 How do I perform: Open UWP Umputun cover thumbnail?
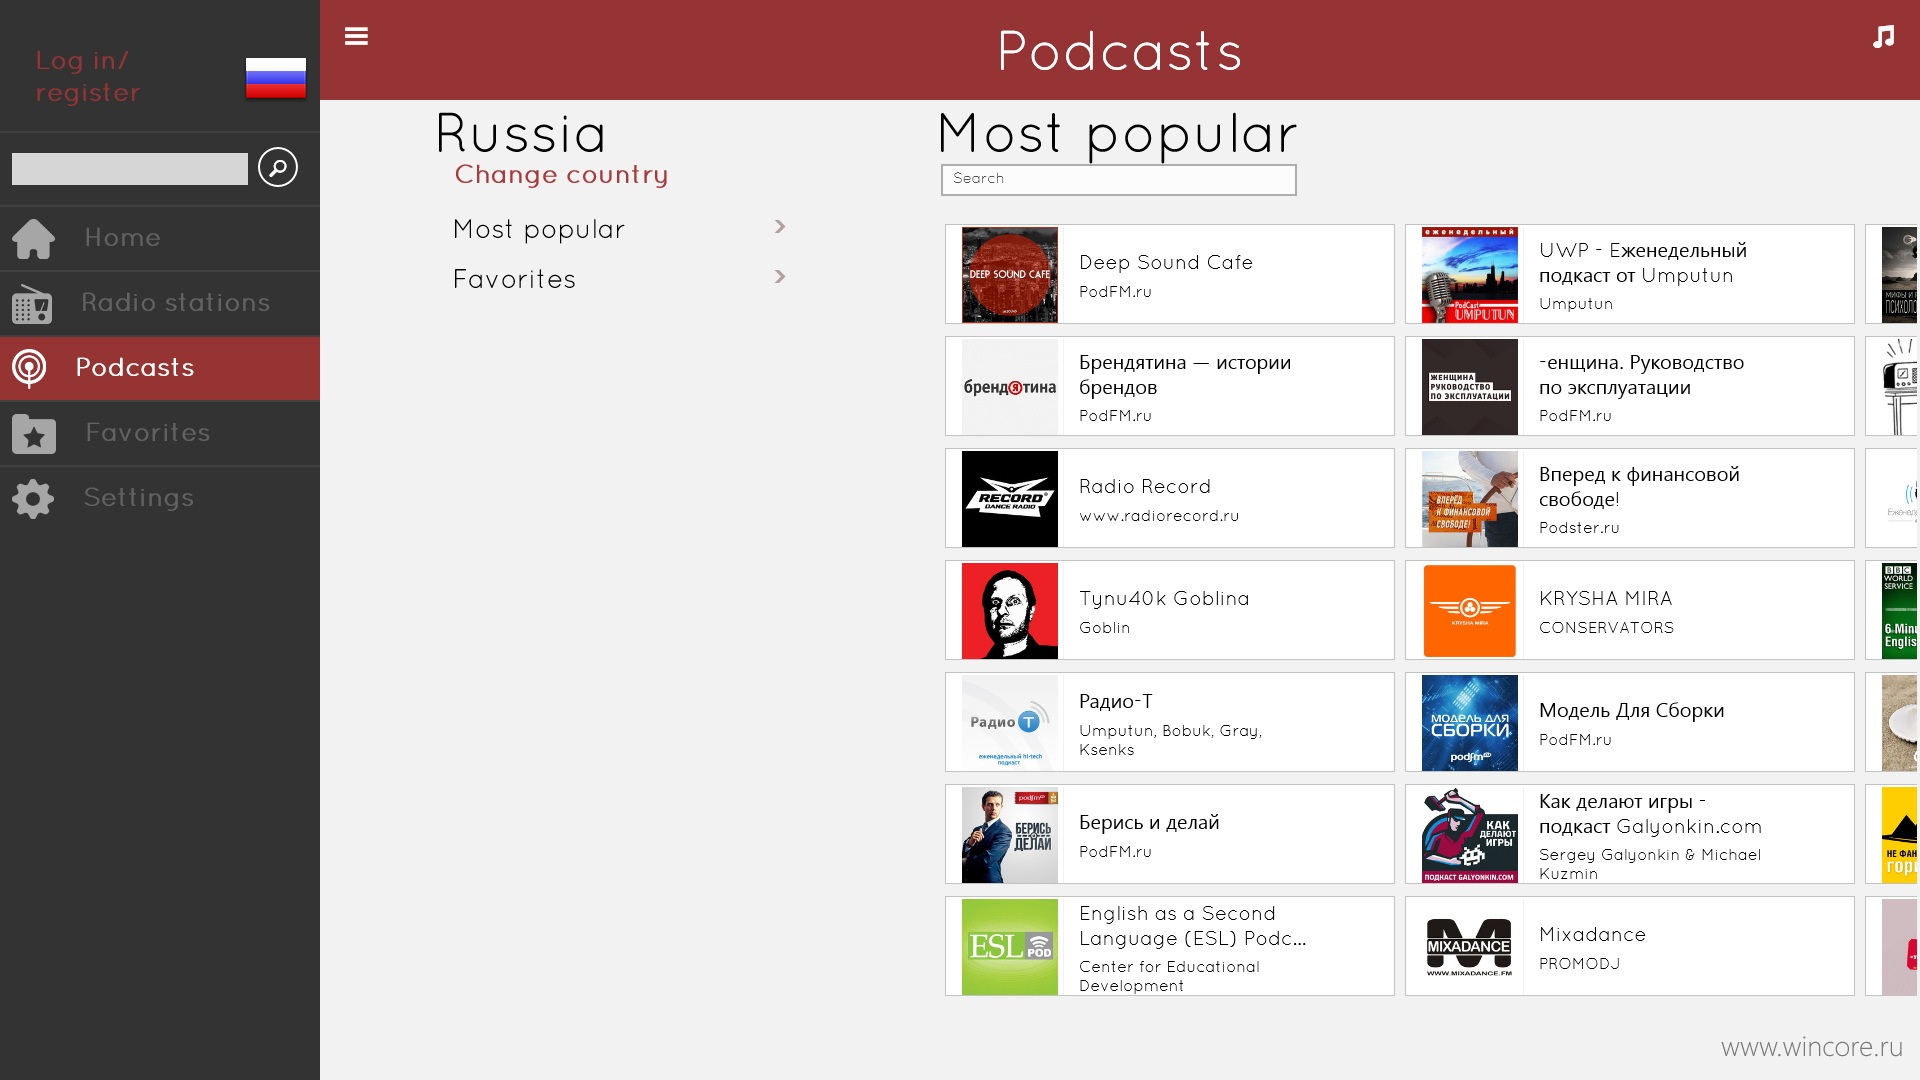tap(1469, 274)
